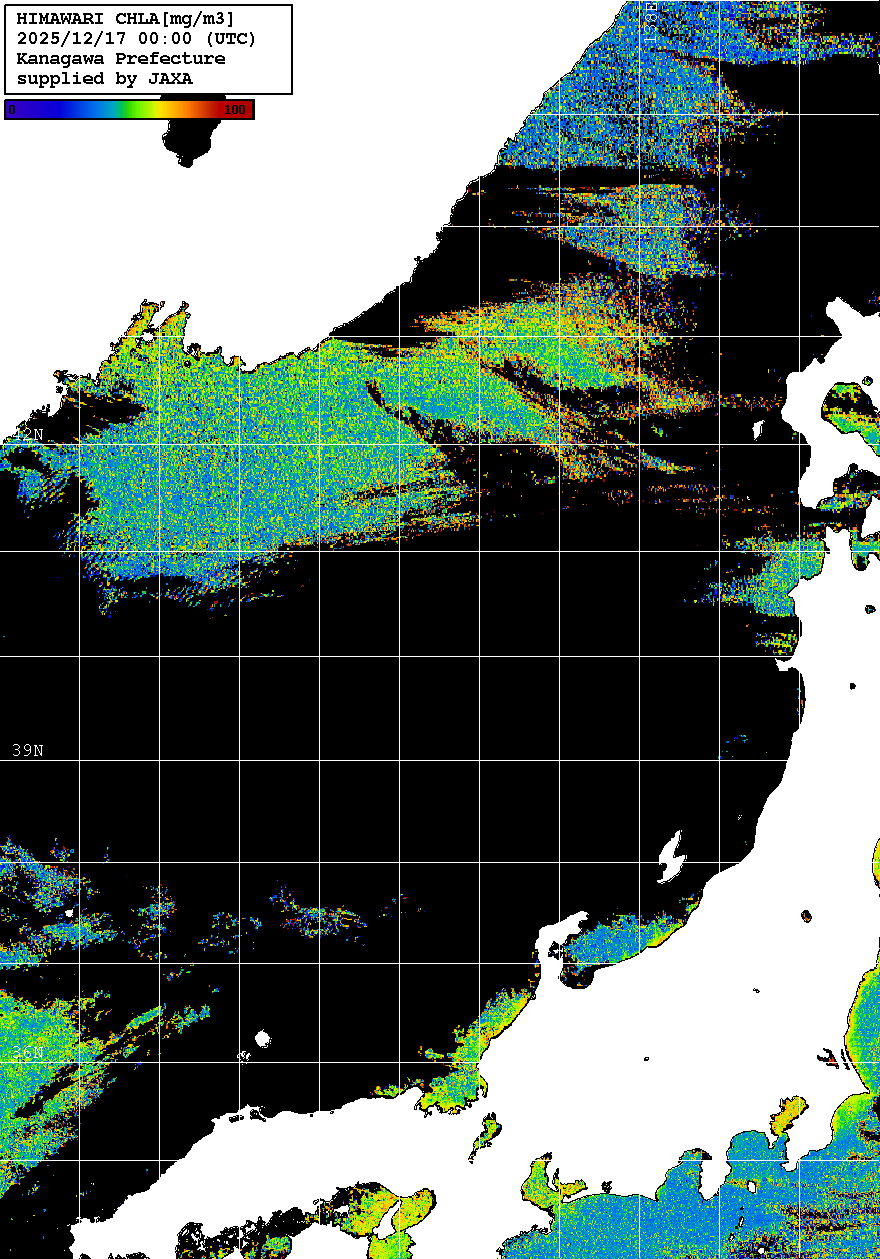Click the HIMAWARI CHLA[mg/m3] title text
Viewport: 880px width, 1259px height.
pyautogui.click(x=125, y=19)
